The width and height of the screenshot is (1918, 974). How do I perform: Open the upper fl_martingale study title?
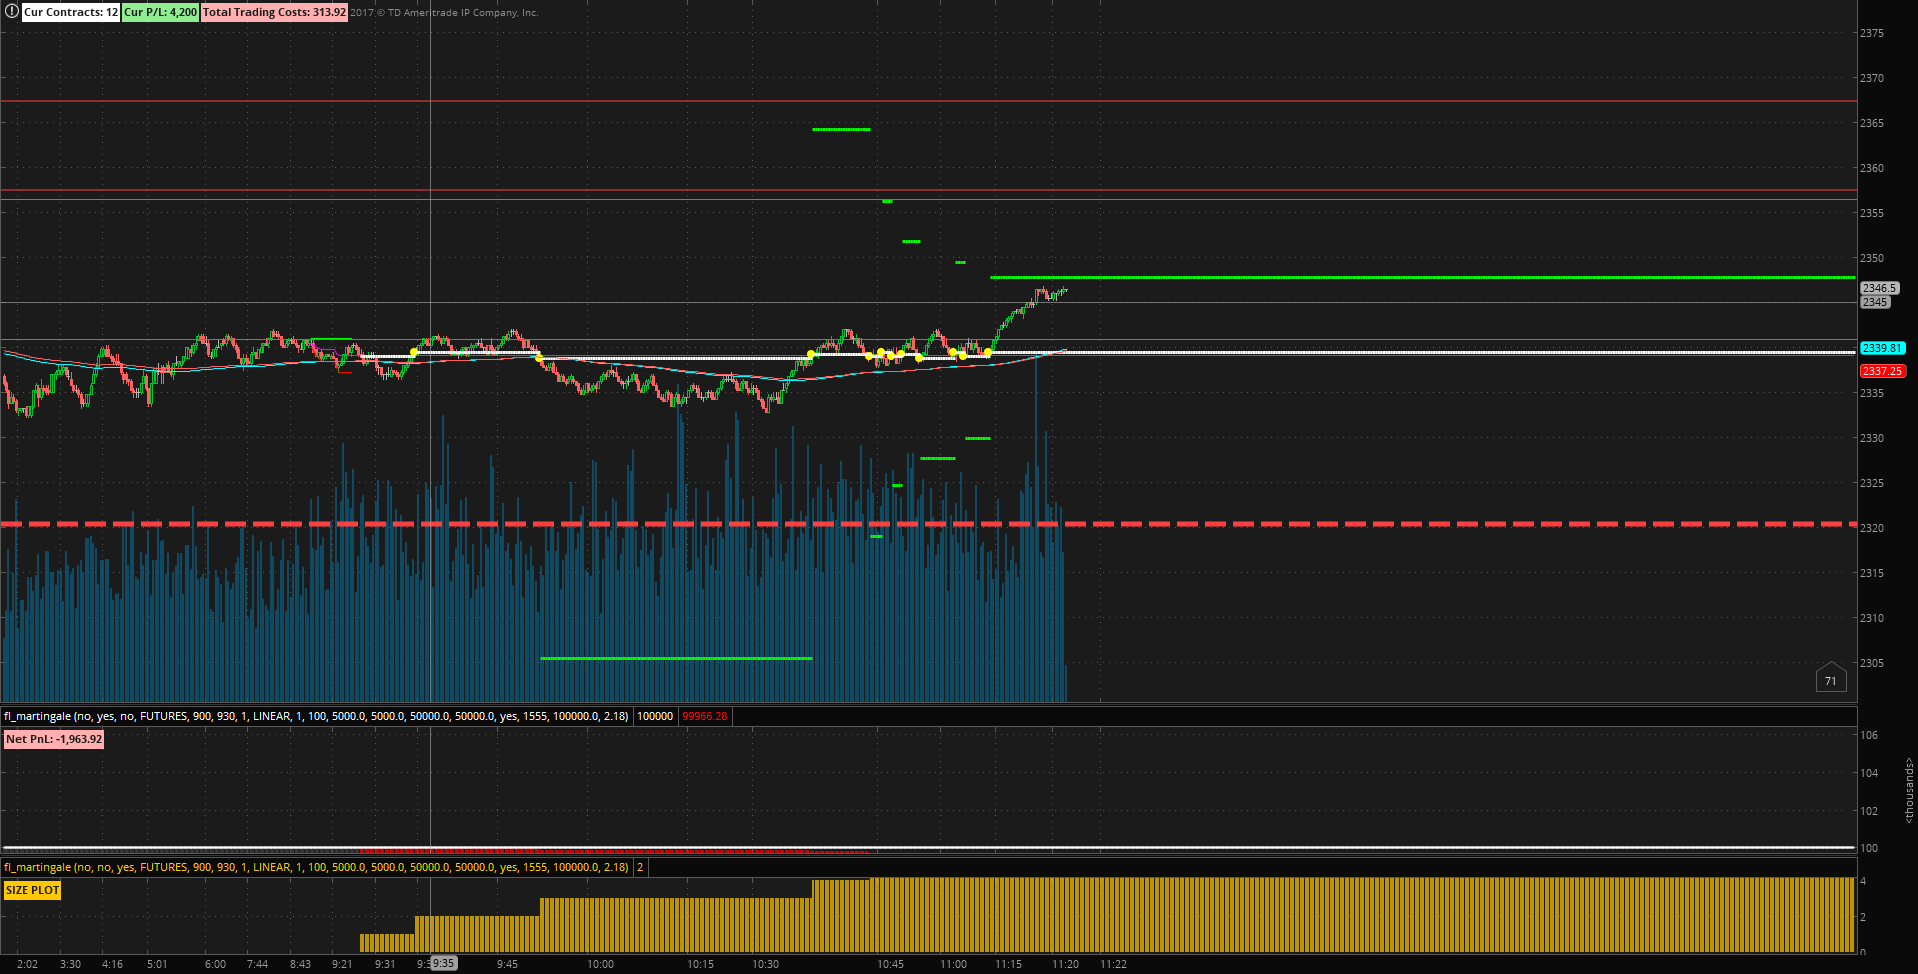click(x=316, y=716)
